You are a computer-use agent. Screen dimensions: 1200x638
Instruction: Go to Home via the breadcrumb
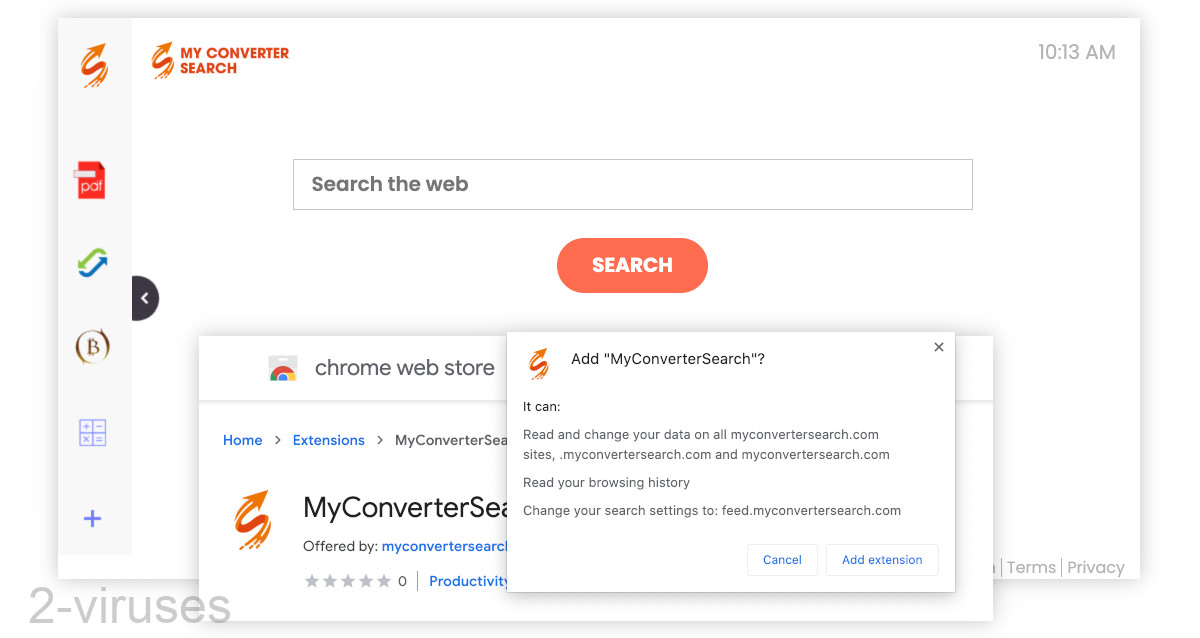[x=242, y=440]
